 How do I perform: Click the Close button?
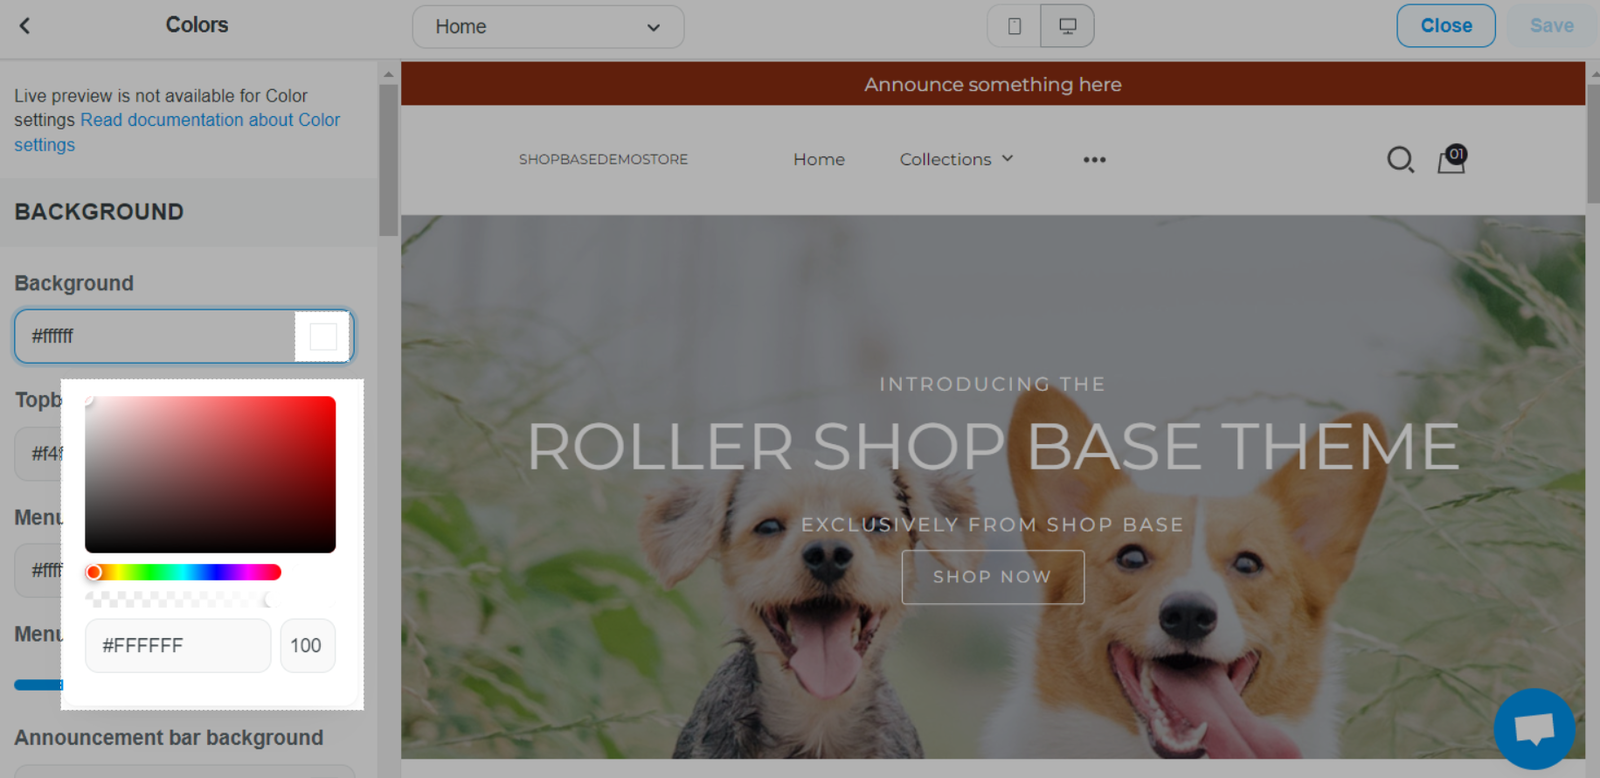pyautogui.click(x=1446, y=26)
